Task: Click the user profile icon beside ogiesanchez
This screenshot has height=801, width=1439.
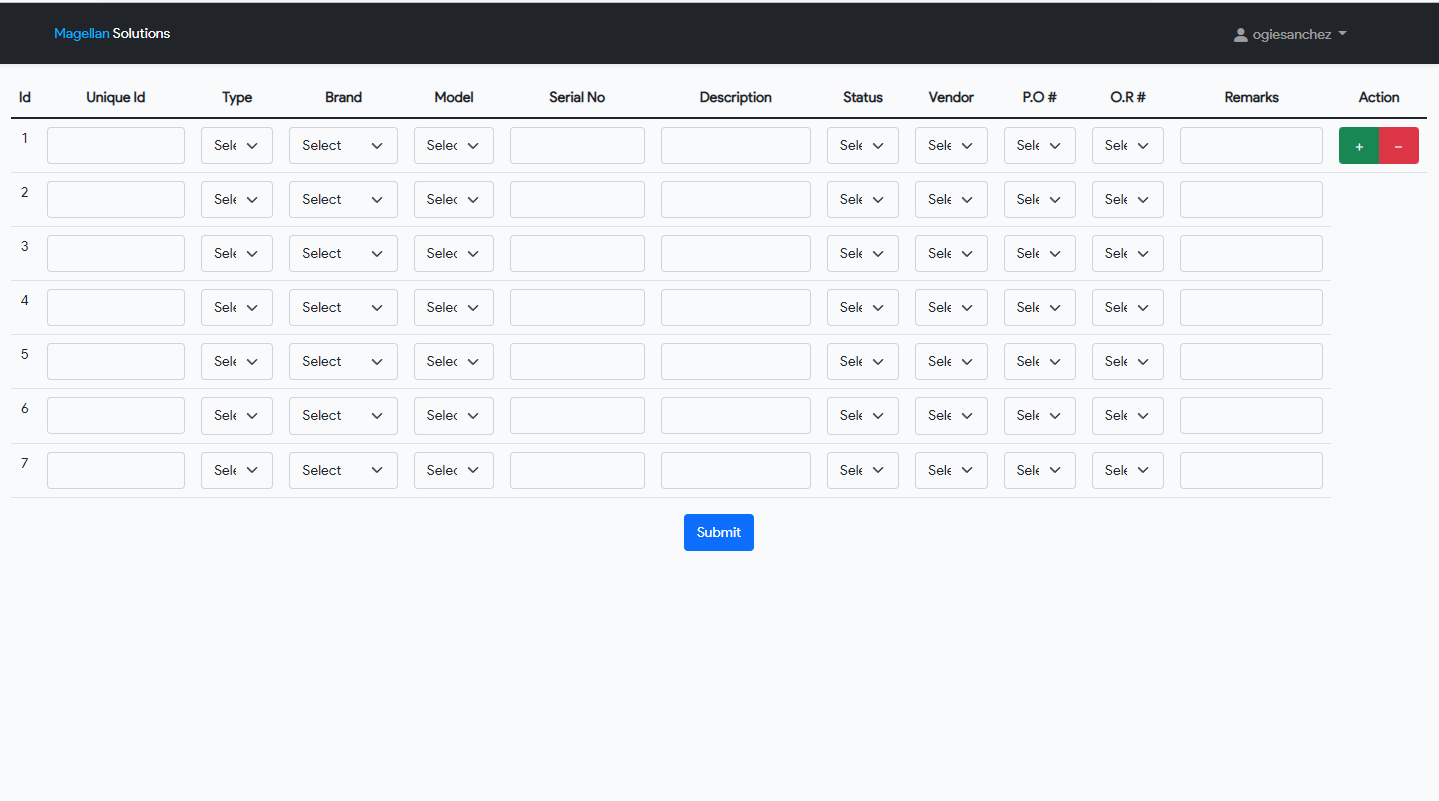Action: (x=1240, y=34)
